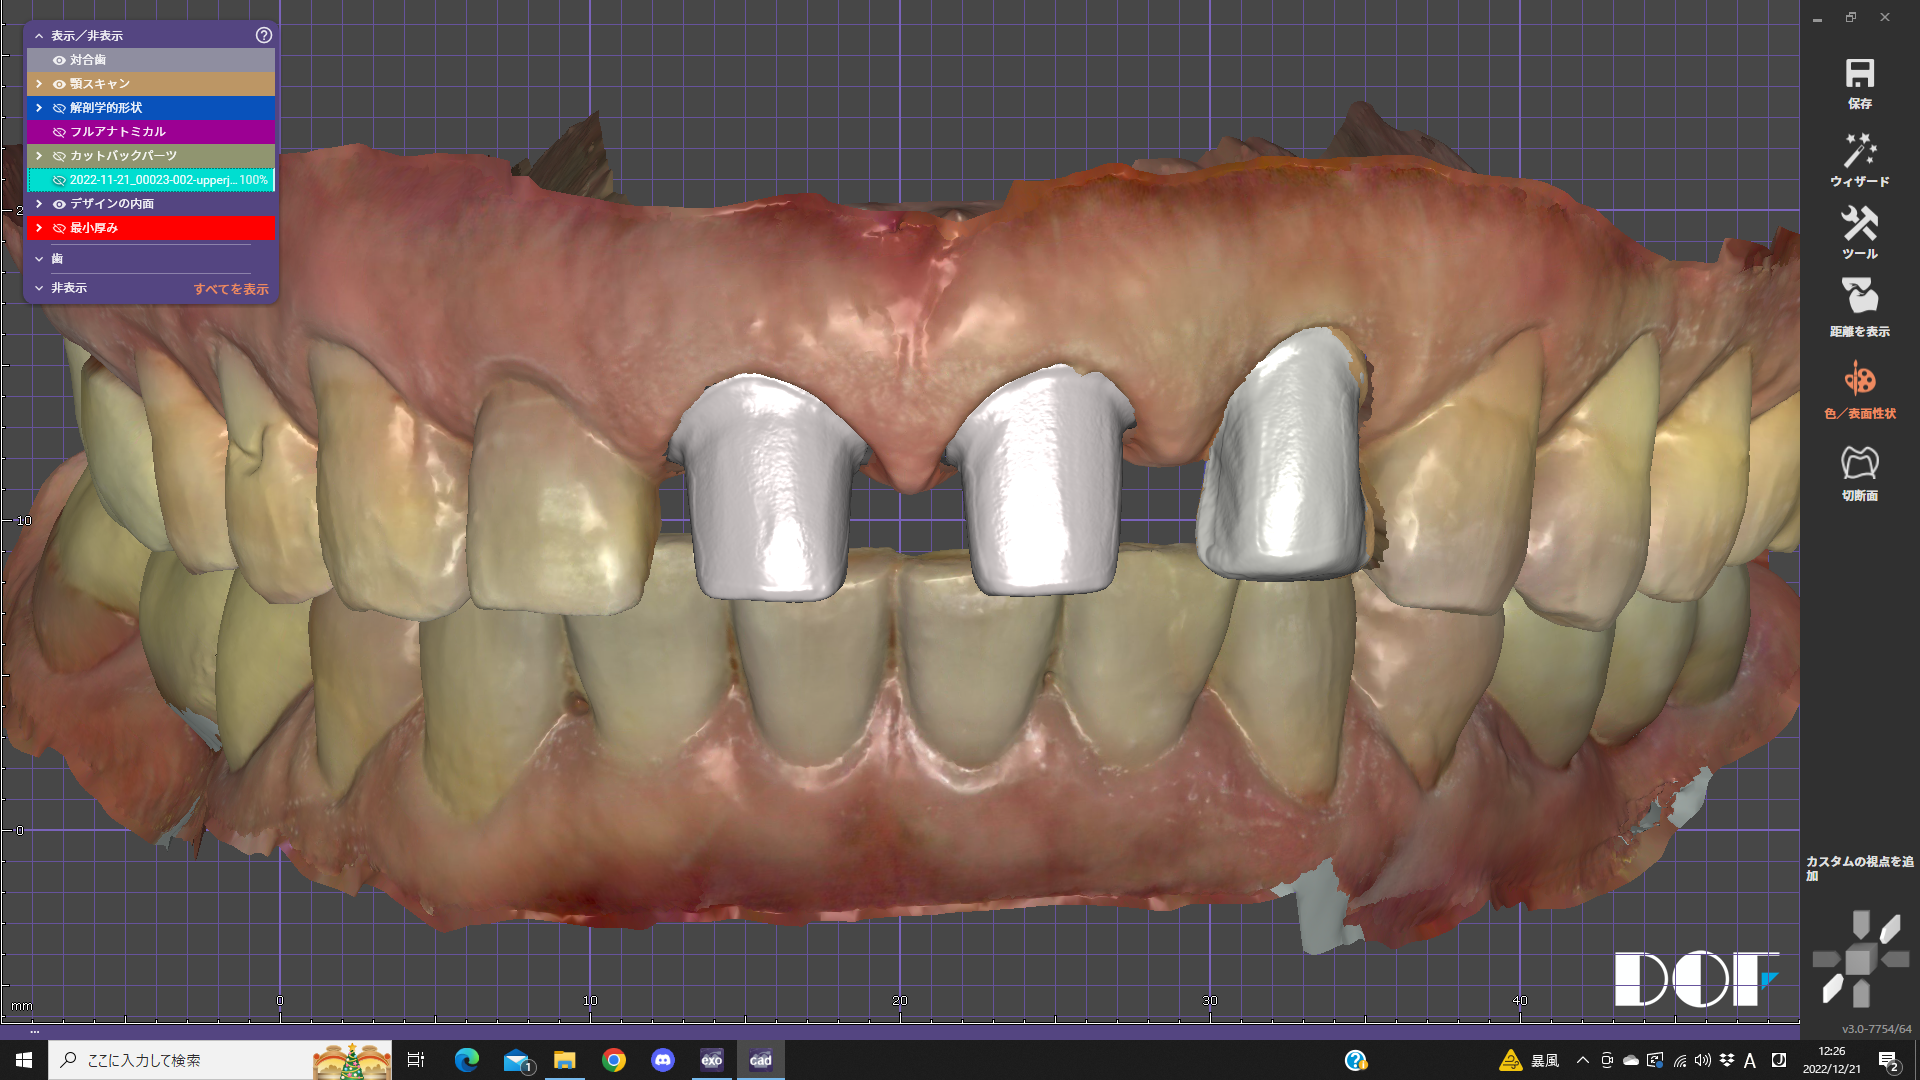The width and height of the screenshot is (1920, 1080).
Task: Click the view orientation cube widget
Action: pos(1859,960)
